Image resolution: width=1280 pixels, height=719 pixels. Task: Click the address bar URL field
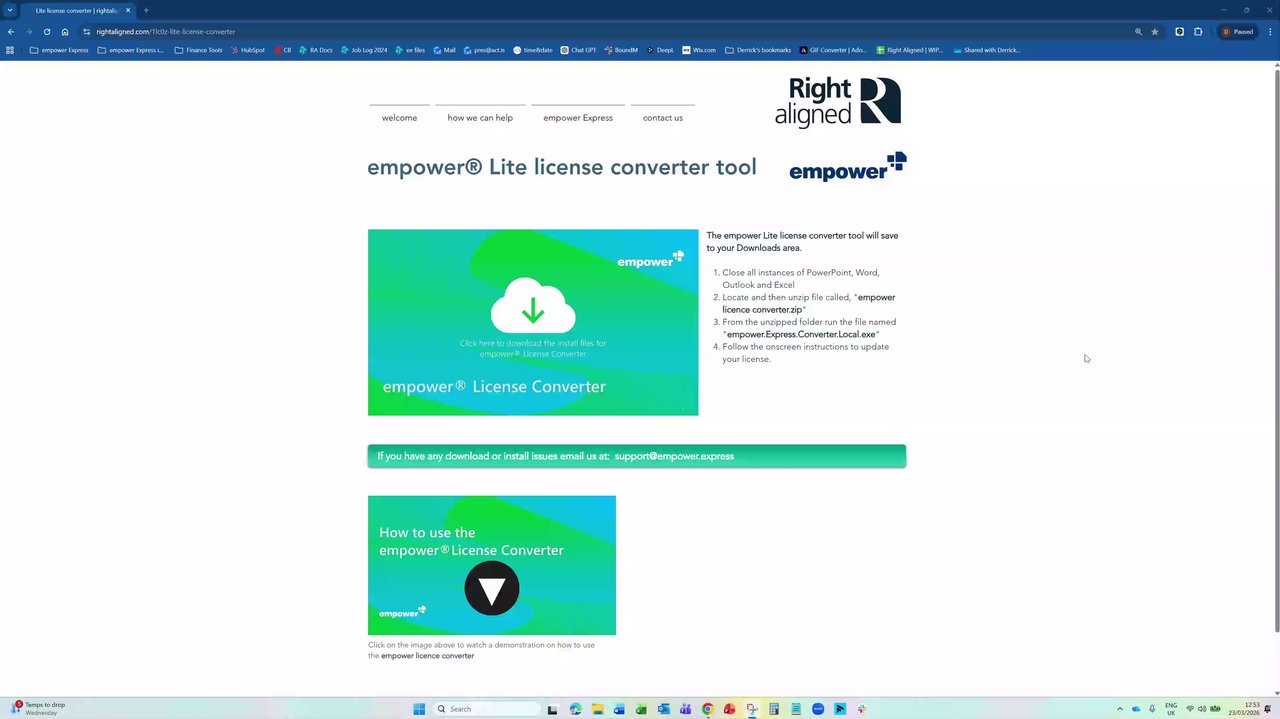click(600, 32)
